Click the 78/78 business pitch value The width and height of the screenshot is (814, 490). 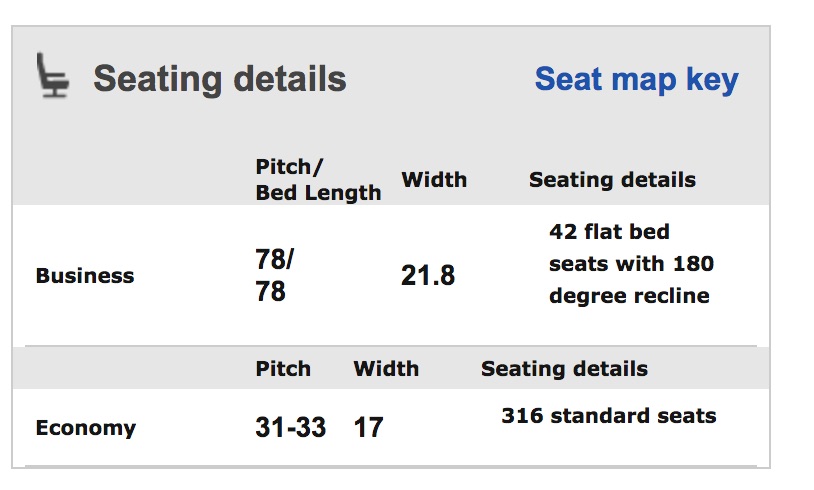[x=275, y=275]
